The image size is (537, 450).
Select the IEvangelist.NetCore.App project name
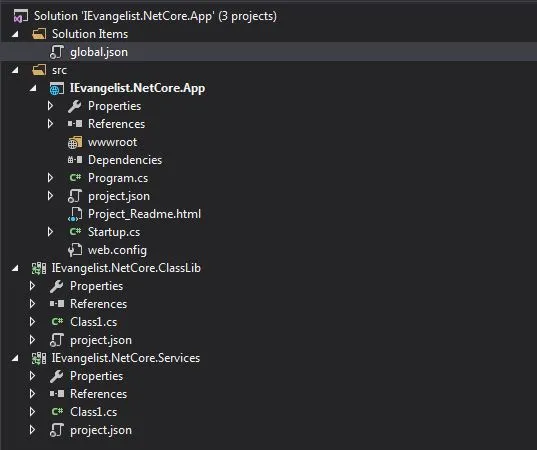(138, 88)
